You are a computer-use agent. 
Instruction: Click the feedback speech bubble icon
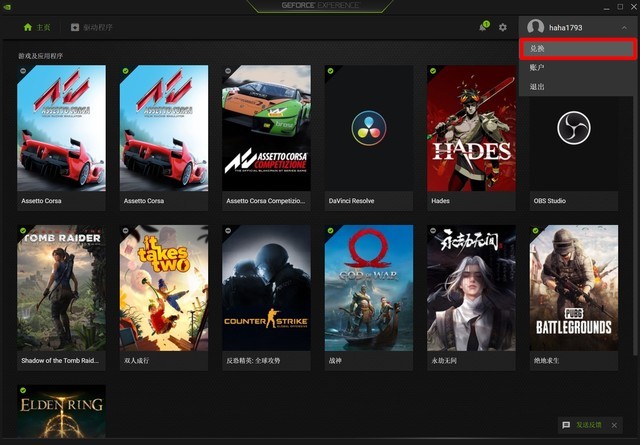[x=566, y=425]
